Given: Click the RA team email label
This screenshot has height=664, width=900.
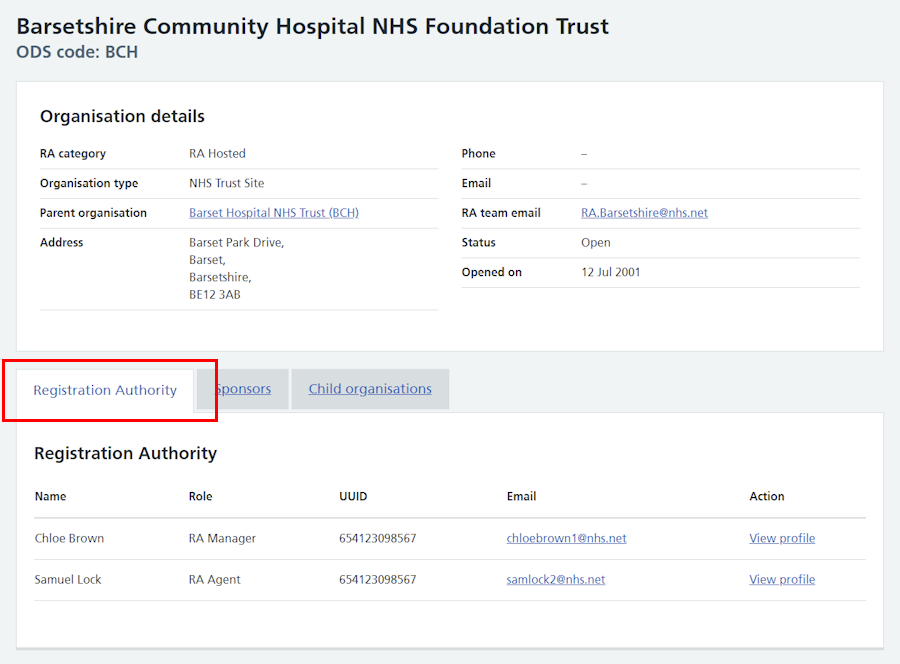Looking at the screenshot, I should 501,213.
